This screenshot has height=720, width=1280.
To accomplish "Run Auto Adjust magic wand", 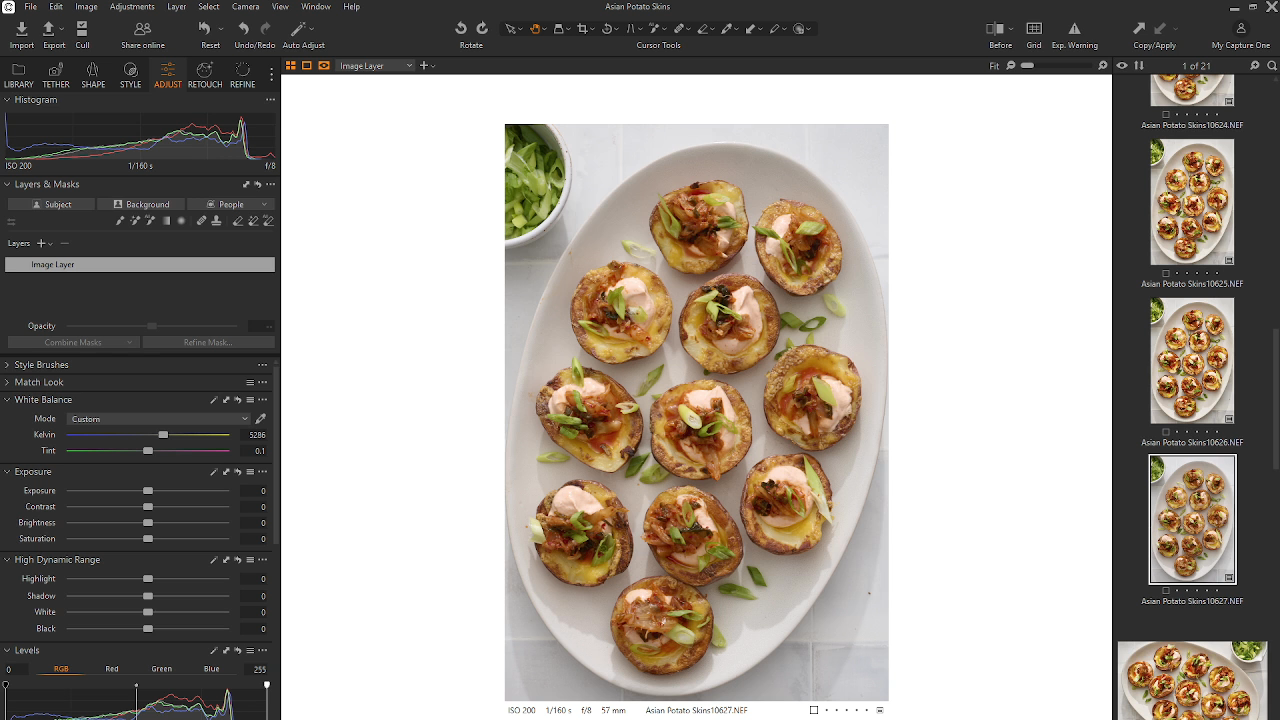I will [299, 29].
